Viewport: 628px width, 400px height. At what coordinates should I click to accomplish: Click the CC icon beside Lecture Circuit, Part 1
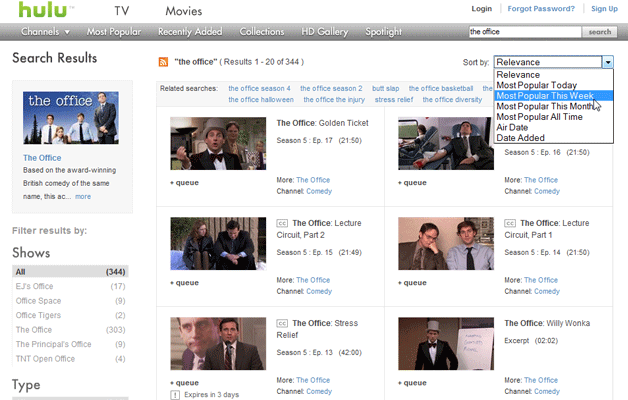point(510,223)
